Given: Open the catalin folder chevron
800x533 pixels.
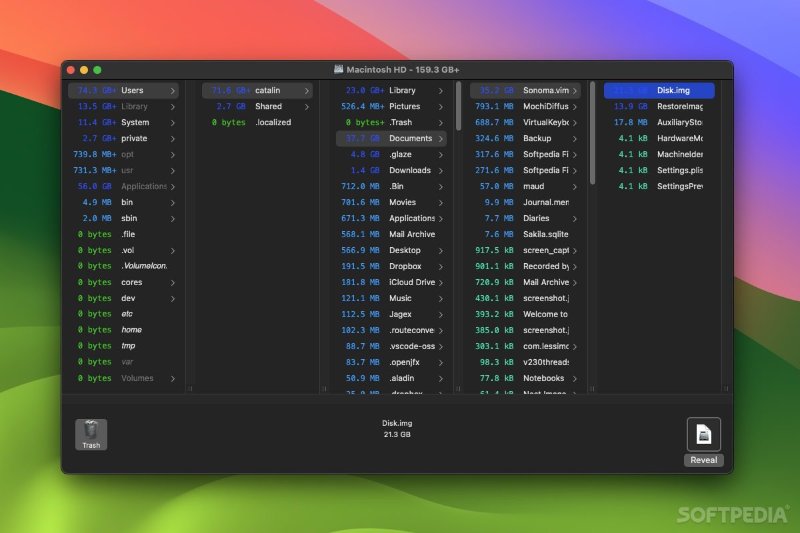Looking at the screenshot, I should point(307,91).
